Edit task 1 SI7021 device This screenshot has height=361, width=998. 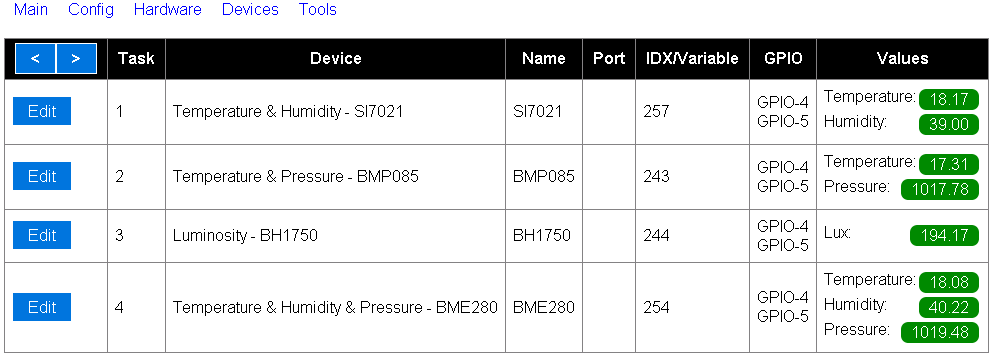click(x=42, y=111)
